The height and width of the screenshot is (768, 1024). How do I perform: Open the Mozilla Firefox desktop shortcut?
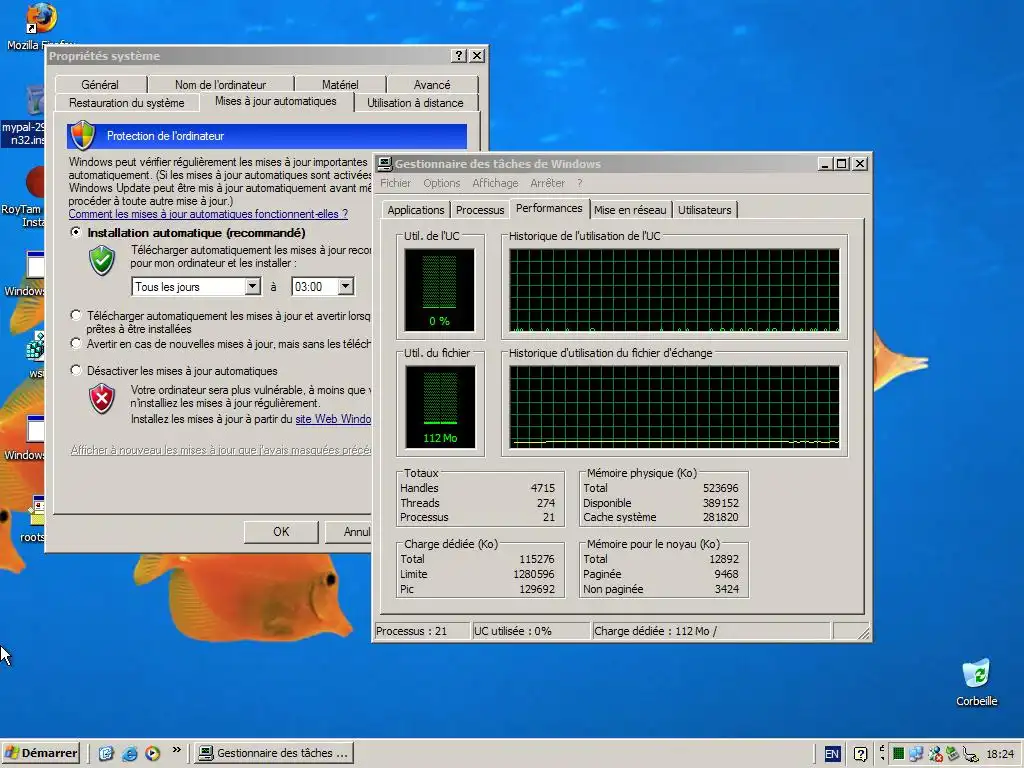(41, 18)
